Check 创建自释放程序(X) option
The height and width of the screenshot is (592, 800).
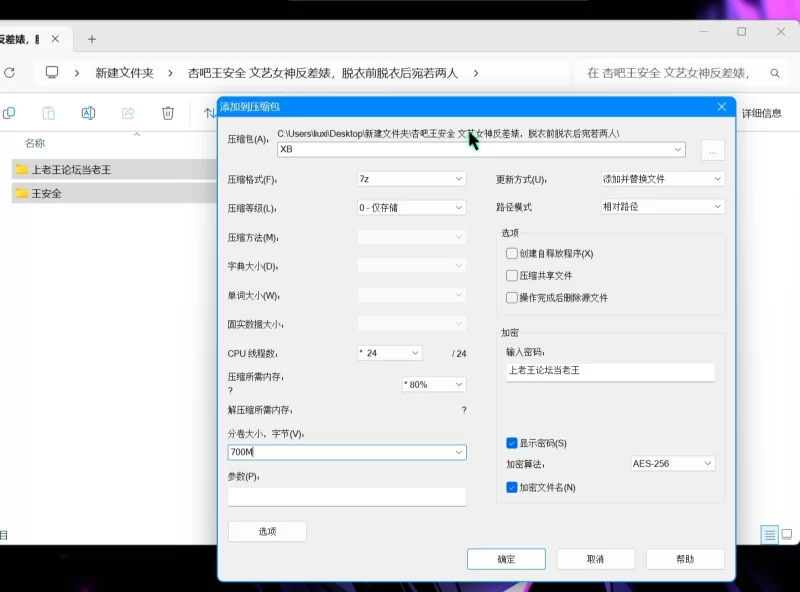(x=512, y=254)
